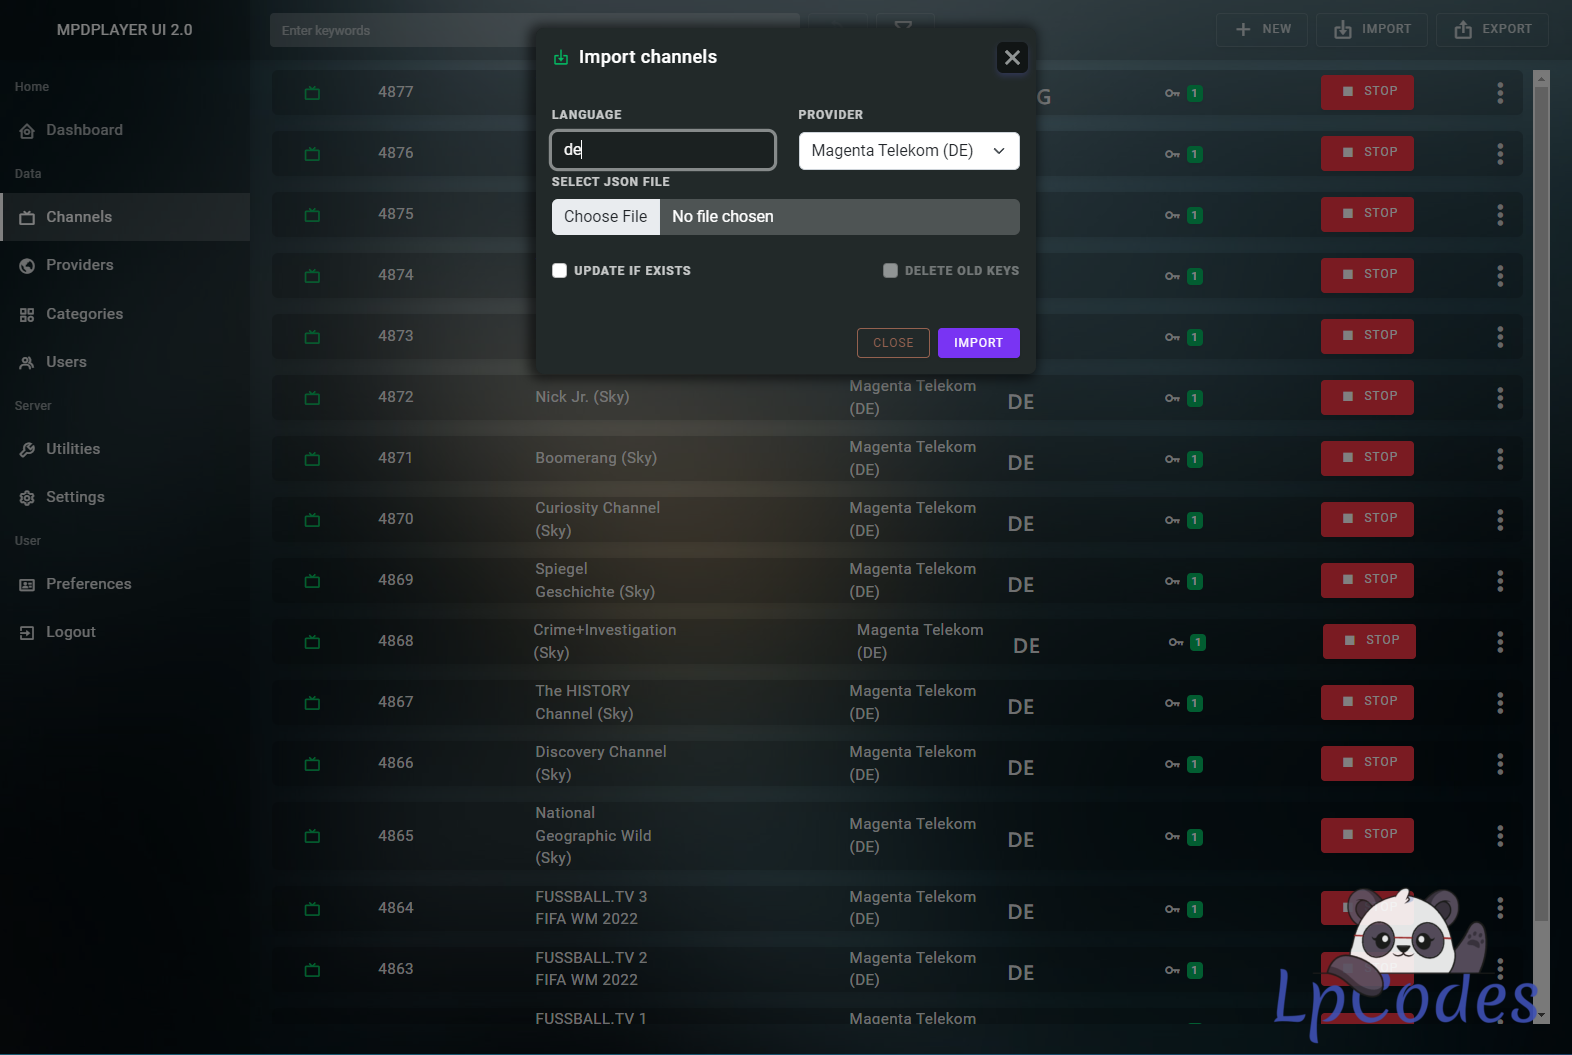
Task: Click the Language input field
Action: pos(663,150)
